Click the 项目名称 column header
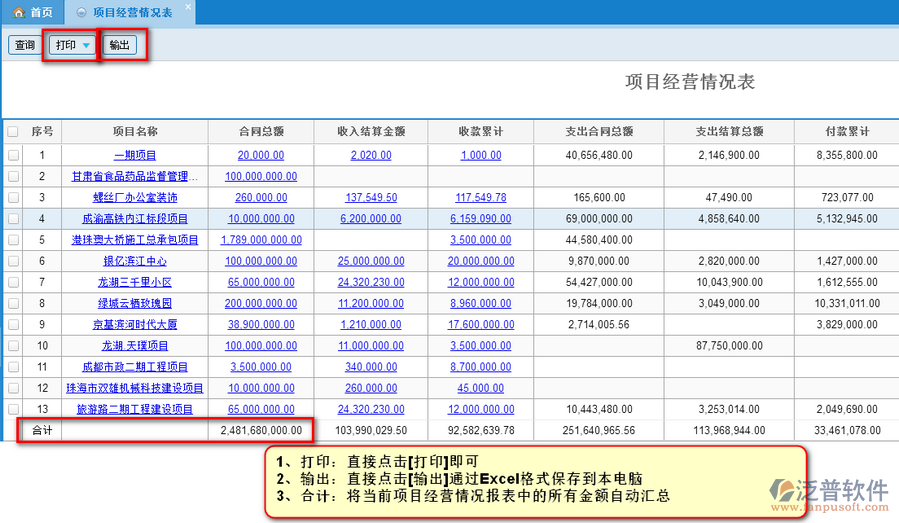 (135, 132)
